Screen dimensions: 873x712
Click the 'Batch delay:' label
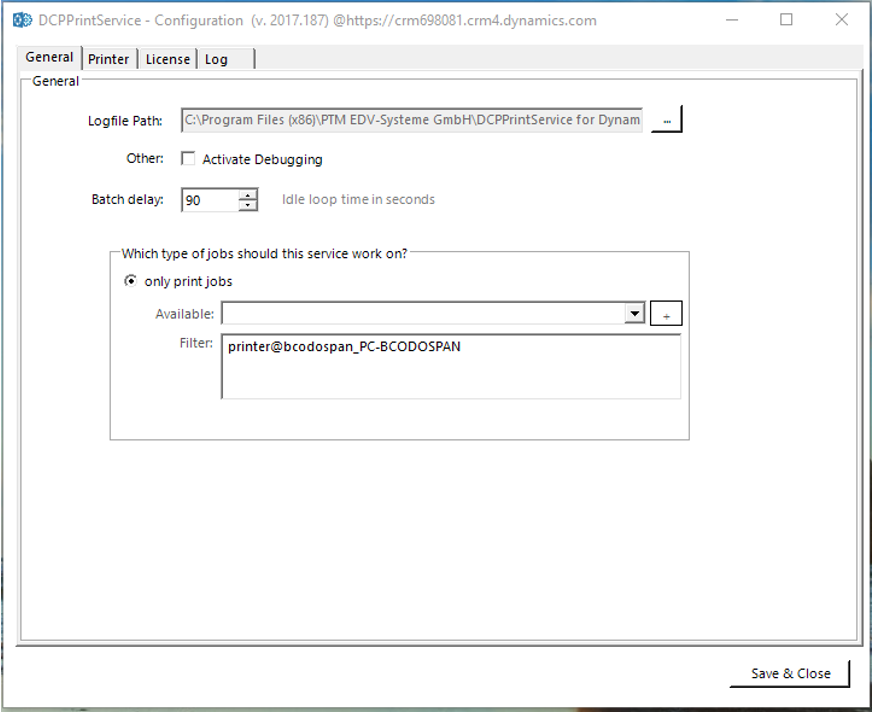[127, 199]
